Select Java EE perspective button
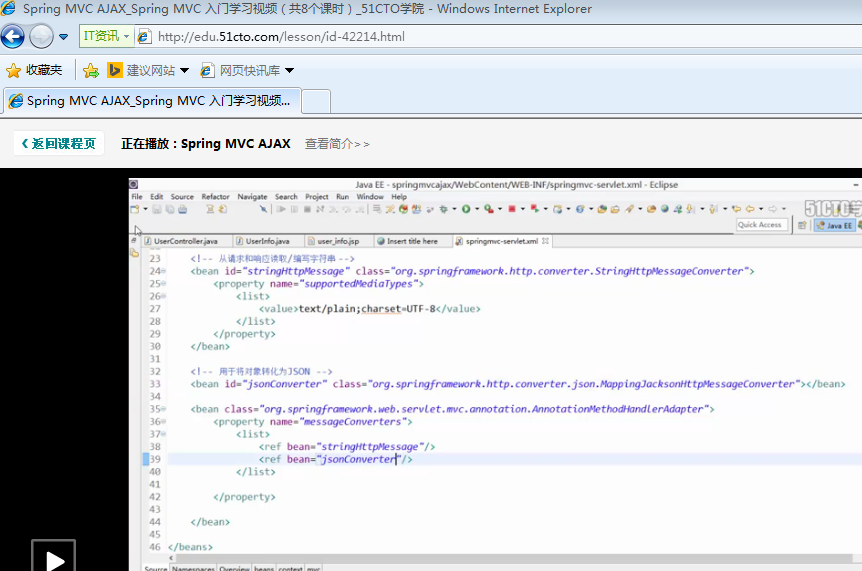The image size is (862, 571). tap(835, 225)
